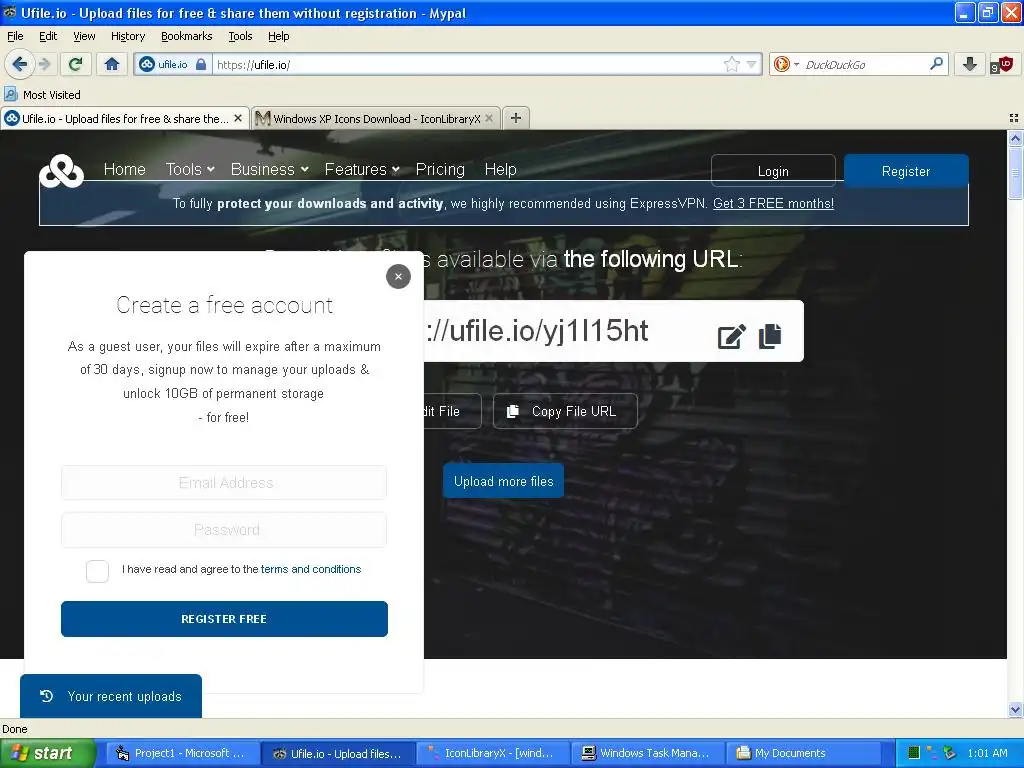The height and width of the screenshot is (768, 1024).
Task: Click the copy URL icon beside the link
Action: pos(770,336)
